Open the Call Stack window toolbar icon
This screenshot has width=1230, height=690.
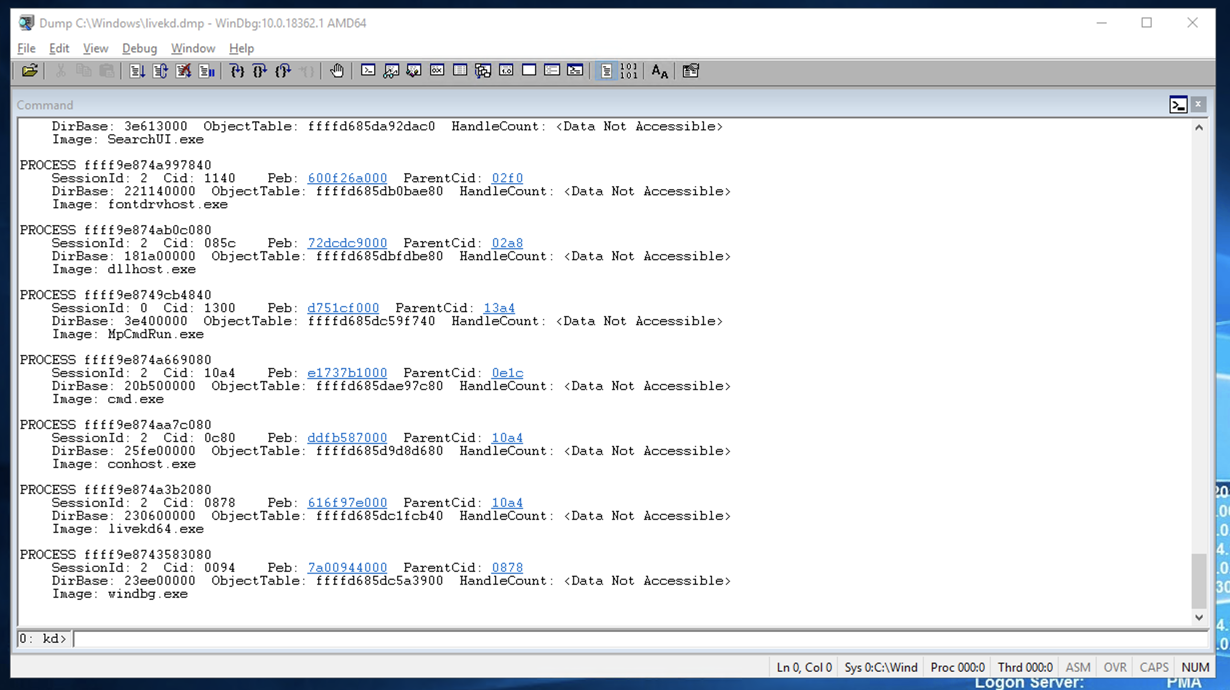click(x=483, y=71)
